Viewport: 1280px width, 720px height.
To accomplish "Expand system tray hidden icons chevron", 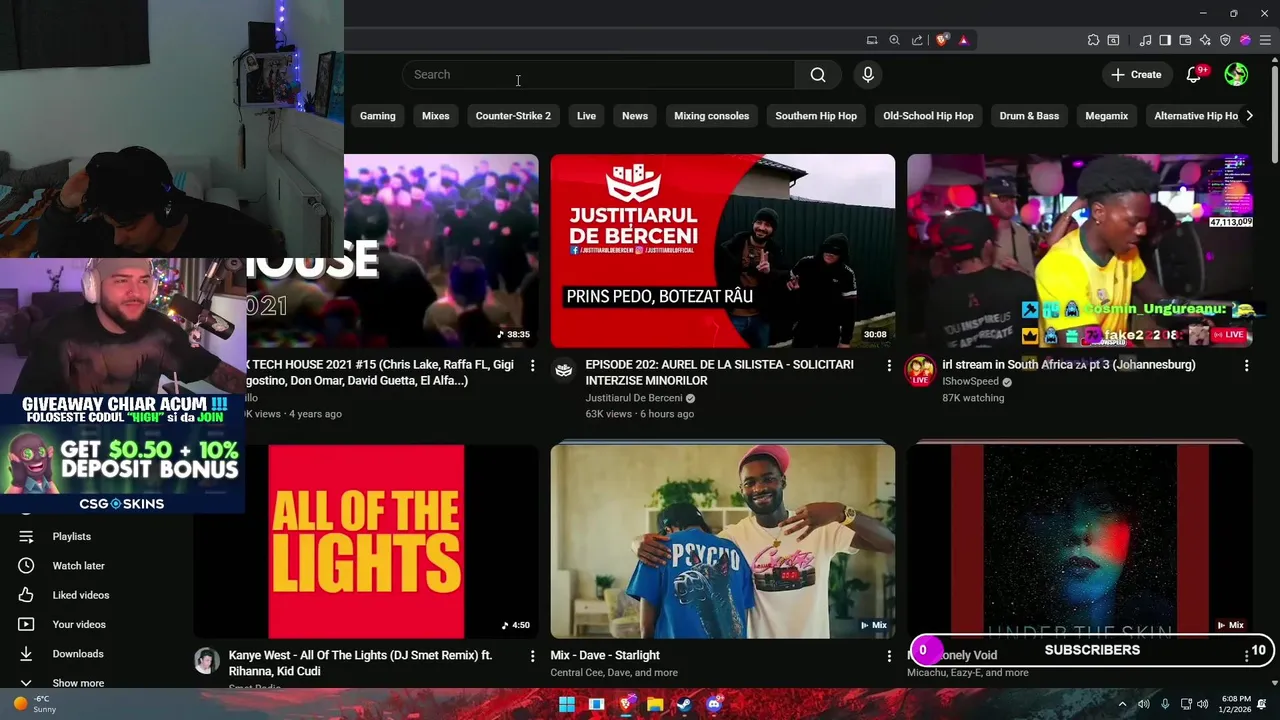I will pyautogui.click(x=1122, y=704).
